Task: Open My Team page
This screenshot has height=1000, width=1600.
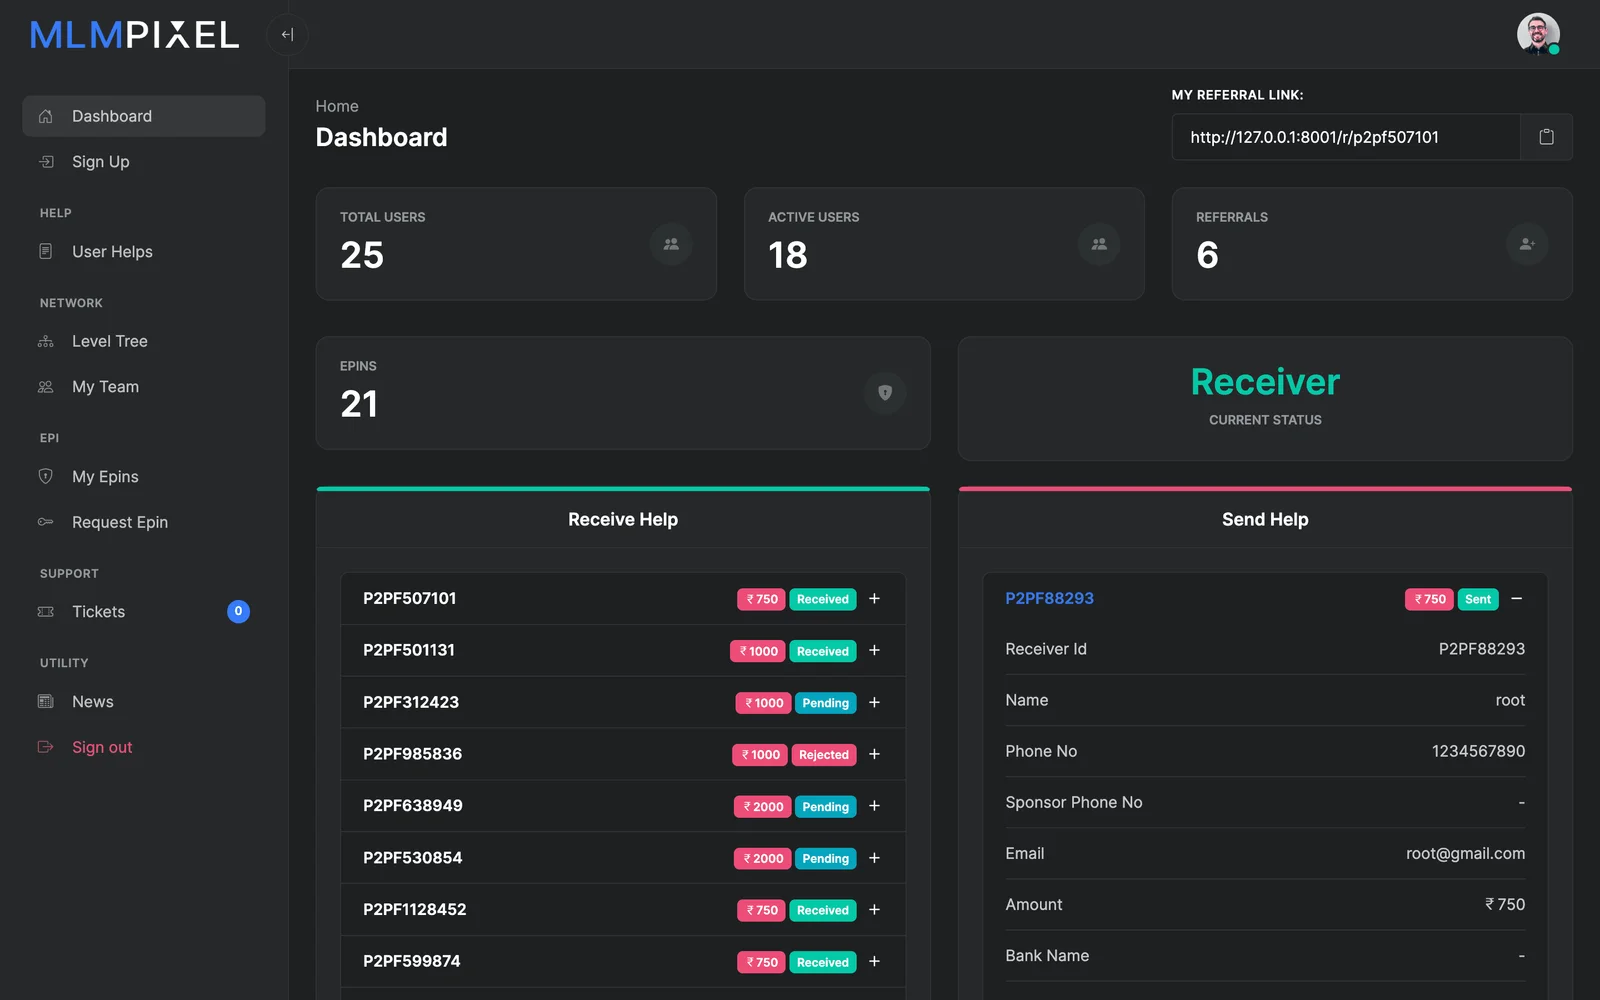Action: pyautogui.click(x=144, y=387)
